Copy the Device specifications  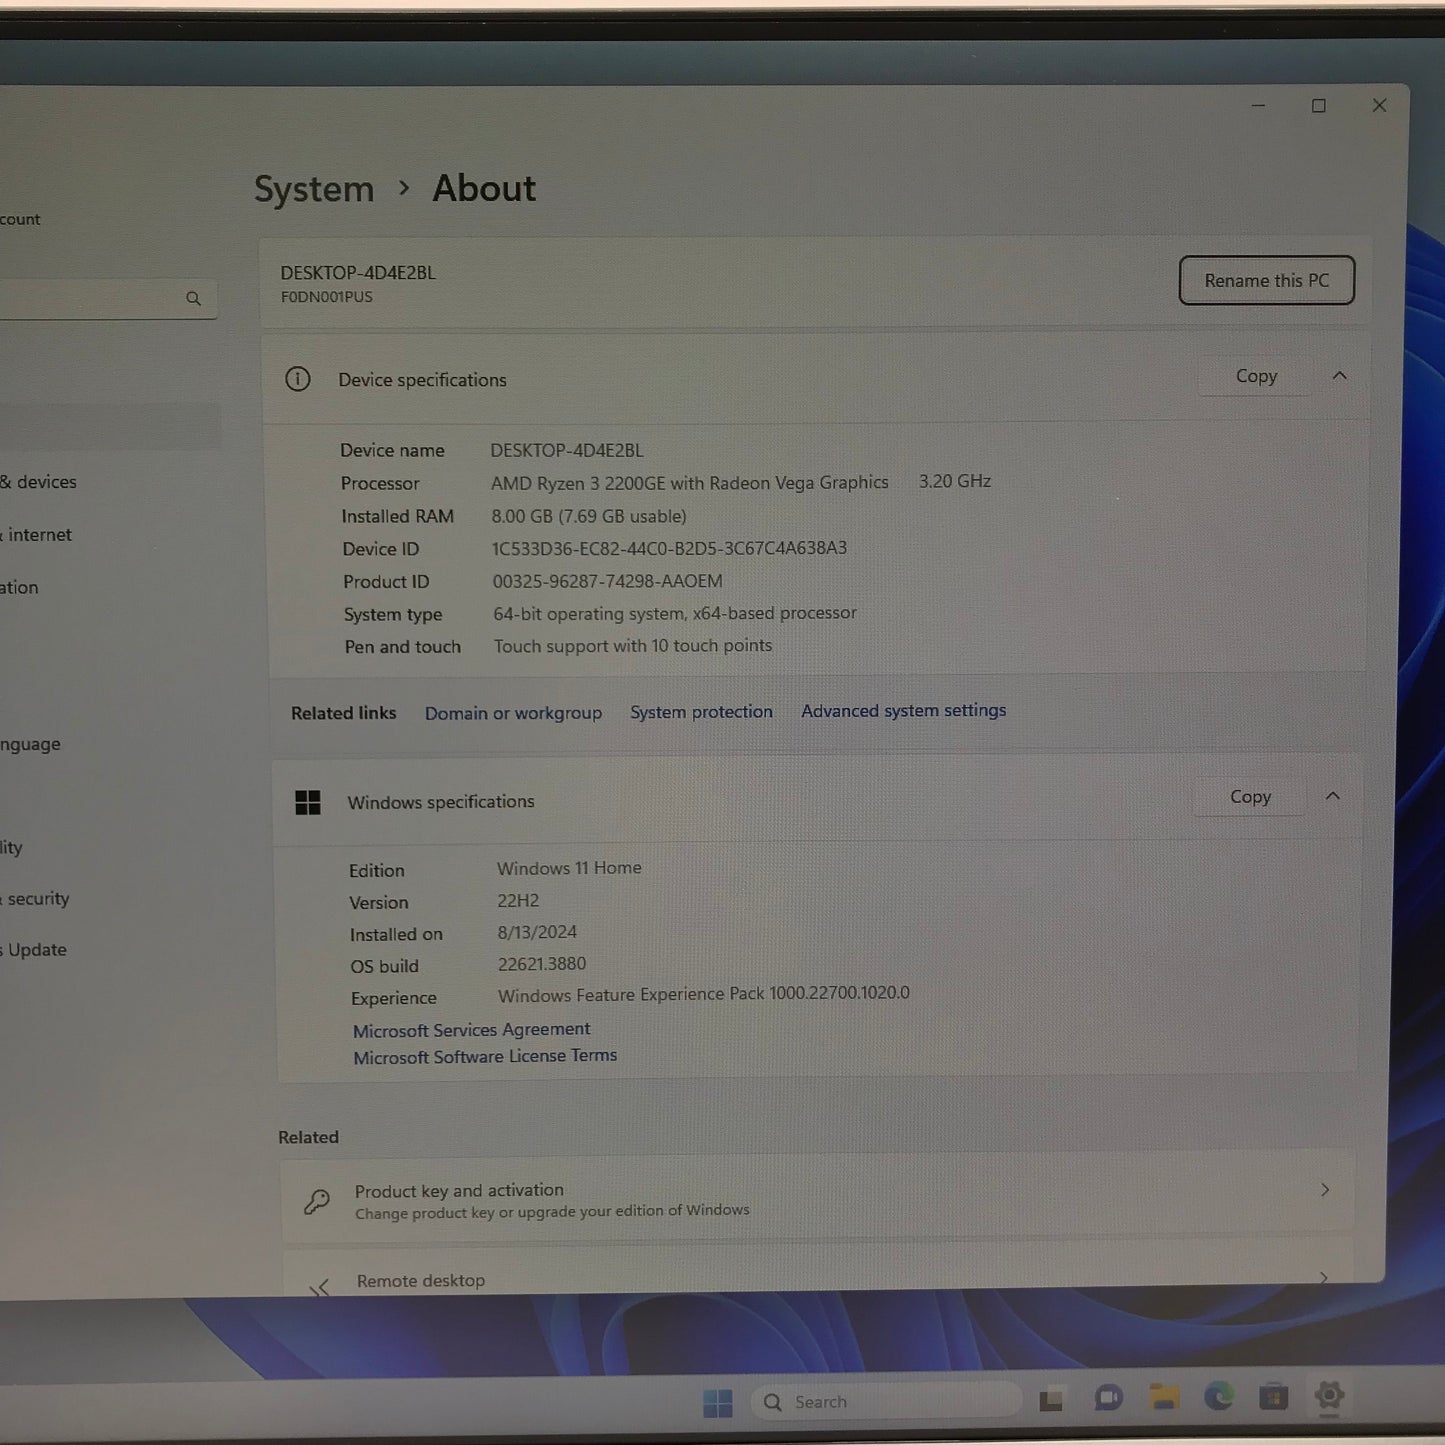point(1256,376)
